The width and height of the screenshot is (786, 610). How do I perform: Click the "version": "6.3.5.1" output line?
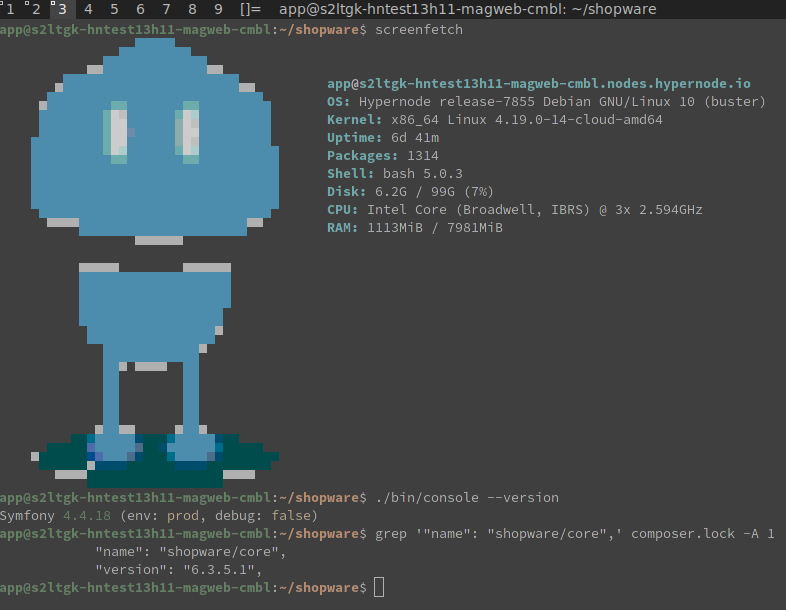pos(179,570)
